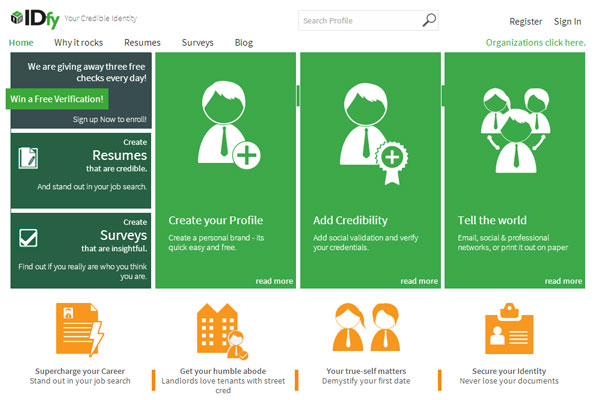This screenshot has height=400, width=600.
Task: Open the Home menu item
Action: pyautogui.click(x=21, y=42)
